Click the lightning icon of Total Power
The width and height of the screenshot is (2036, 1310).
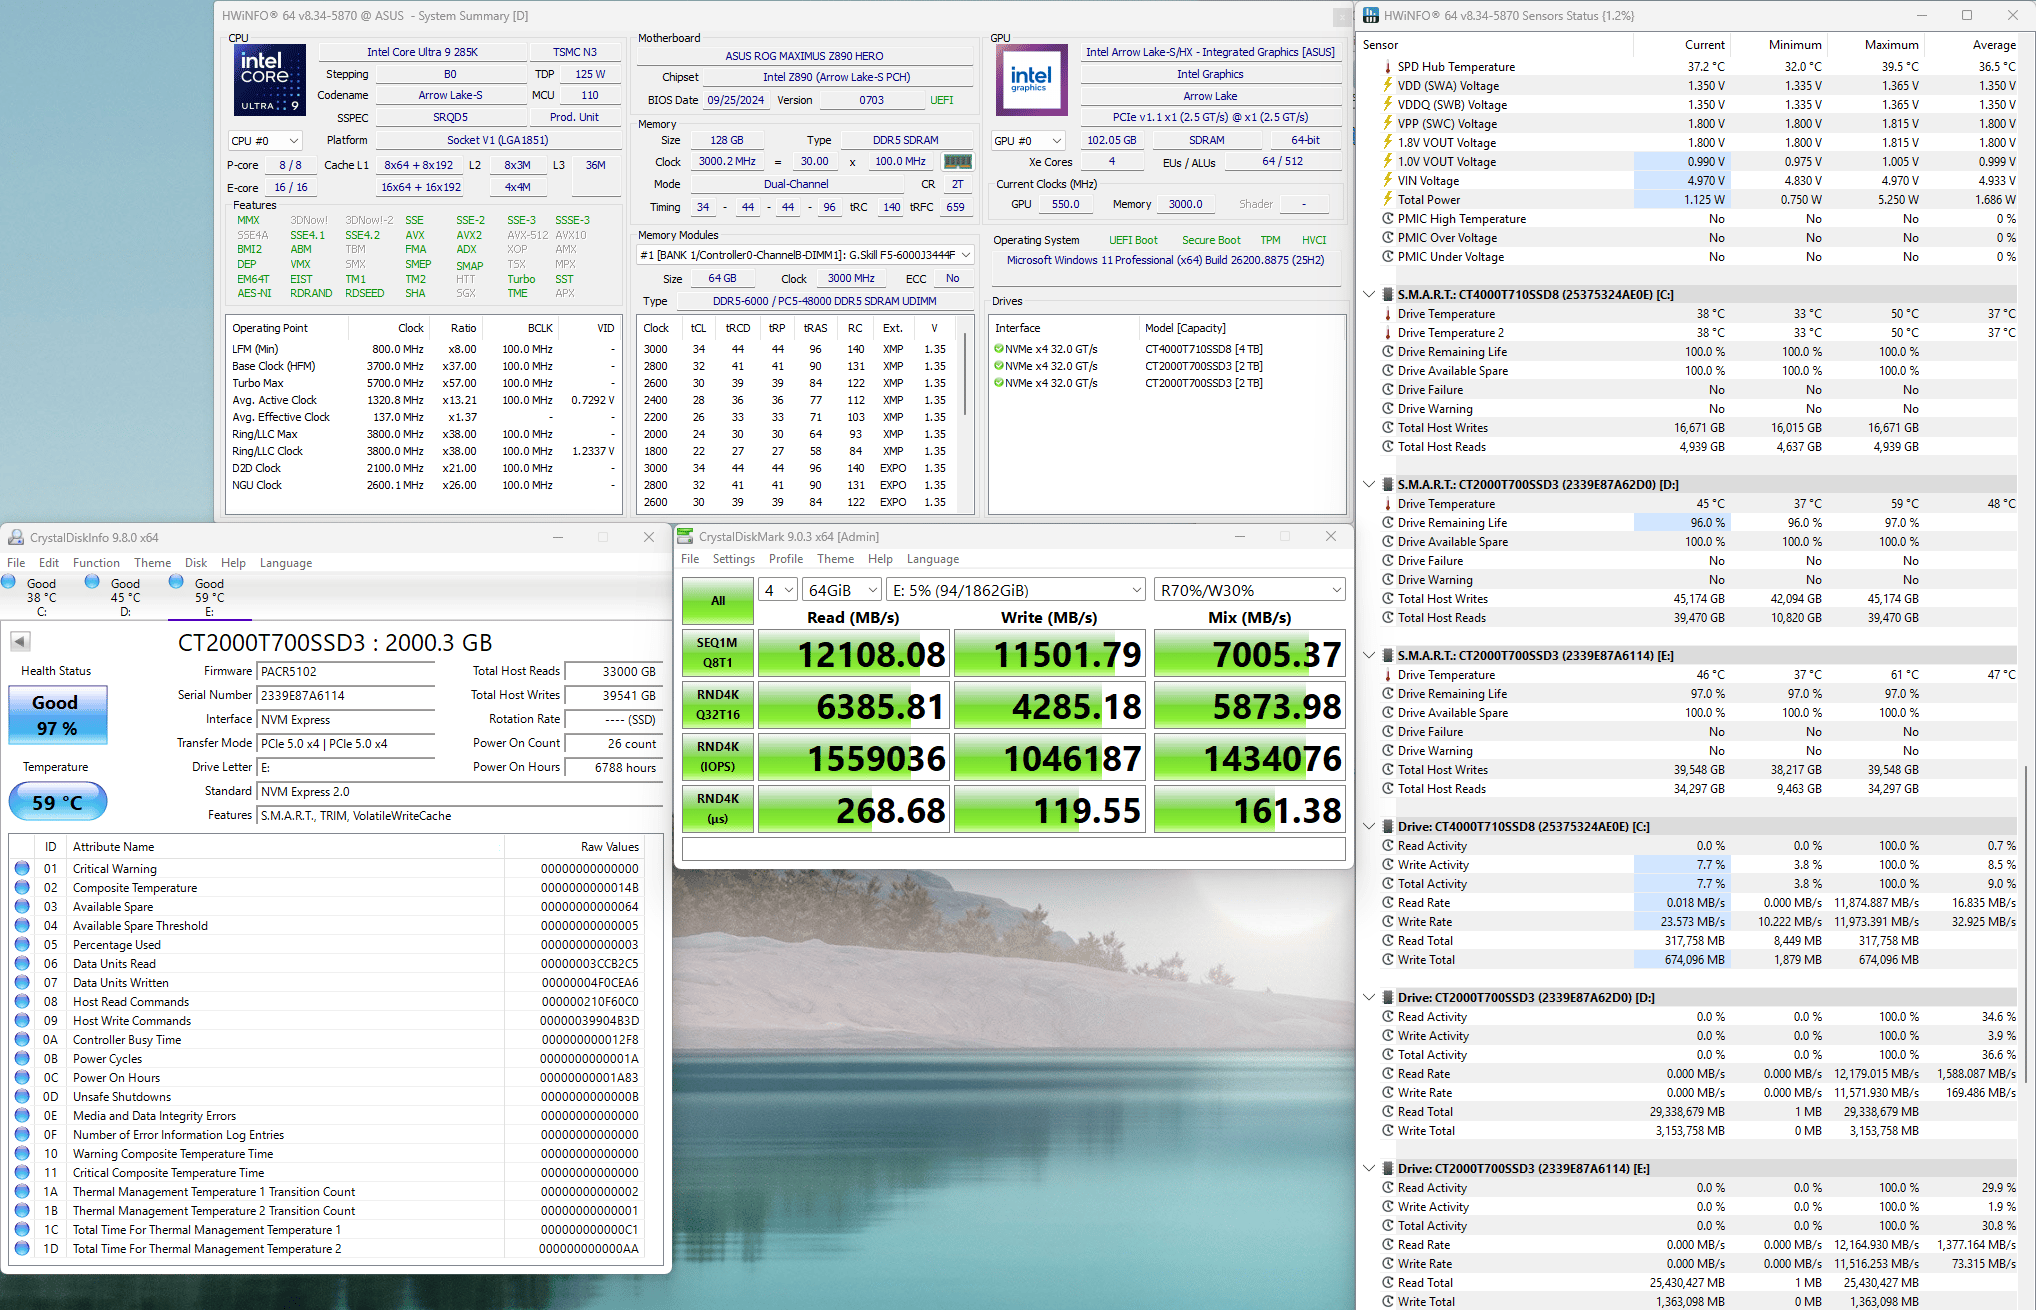(1388, 199)
